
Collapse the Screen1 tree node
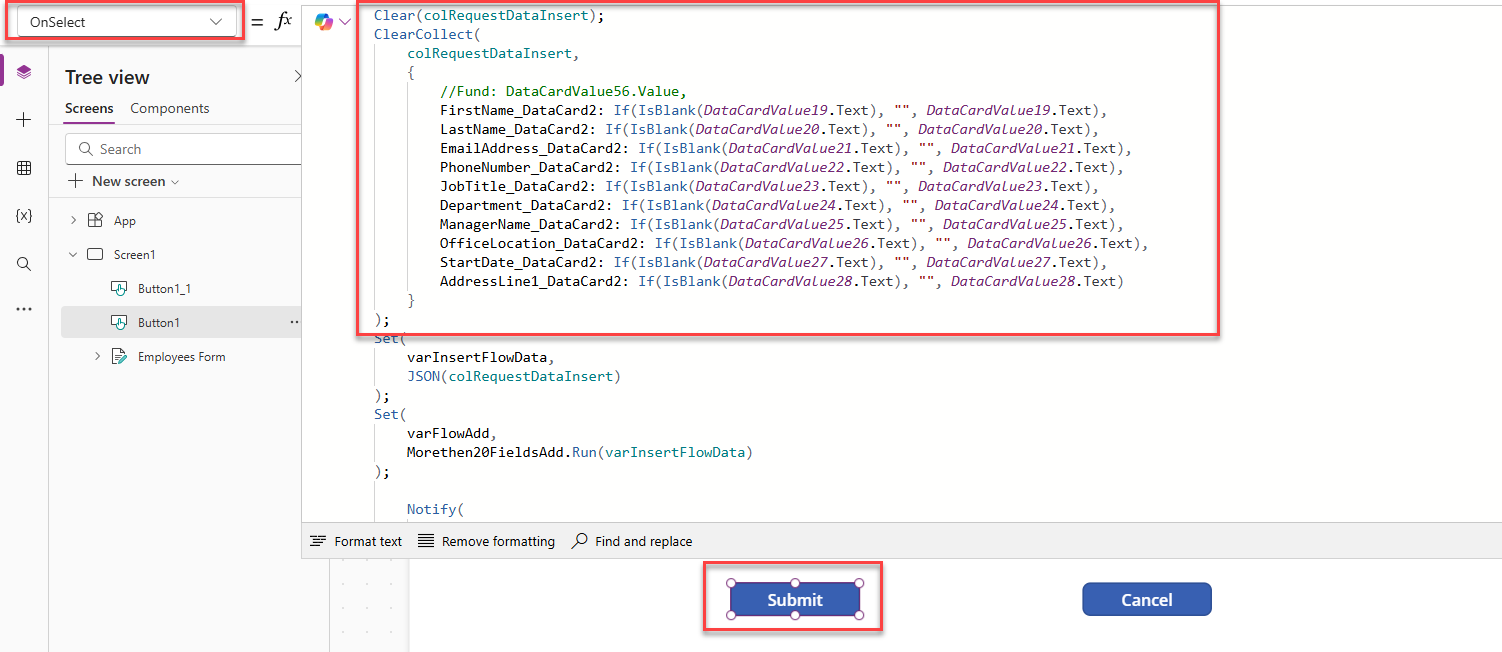coord(73,255)
